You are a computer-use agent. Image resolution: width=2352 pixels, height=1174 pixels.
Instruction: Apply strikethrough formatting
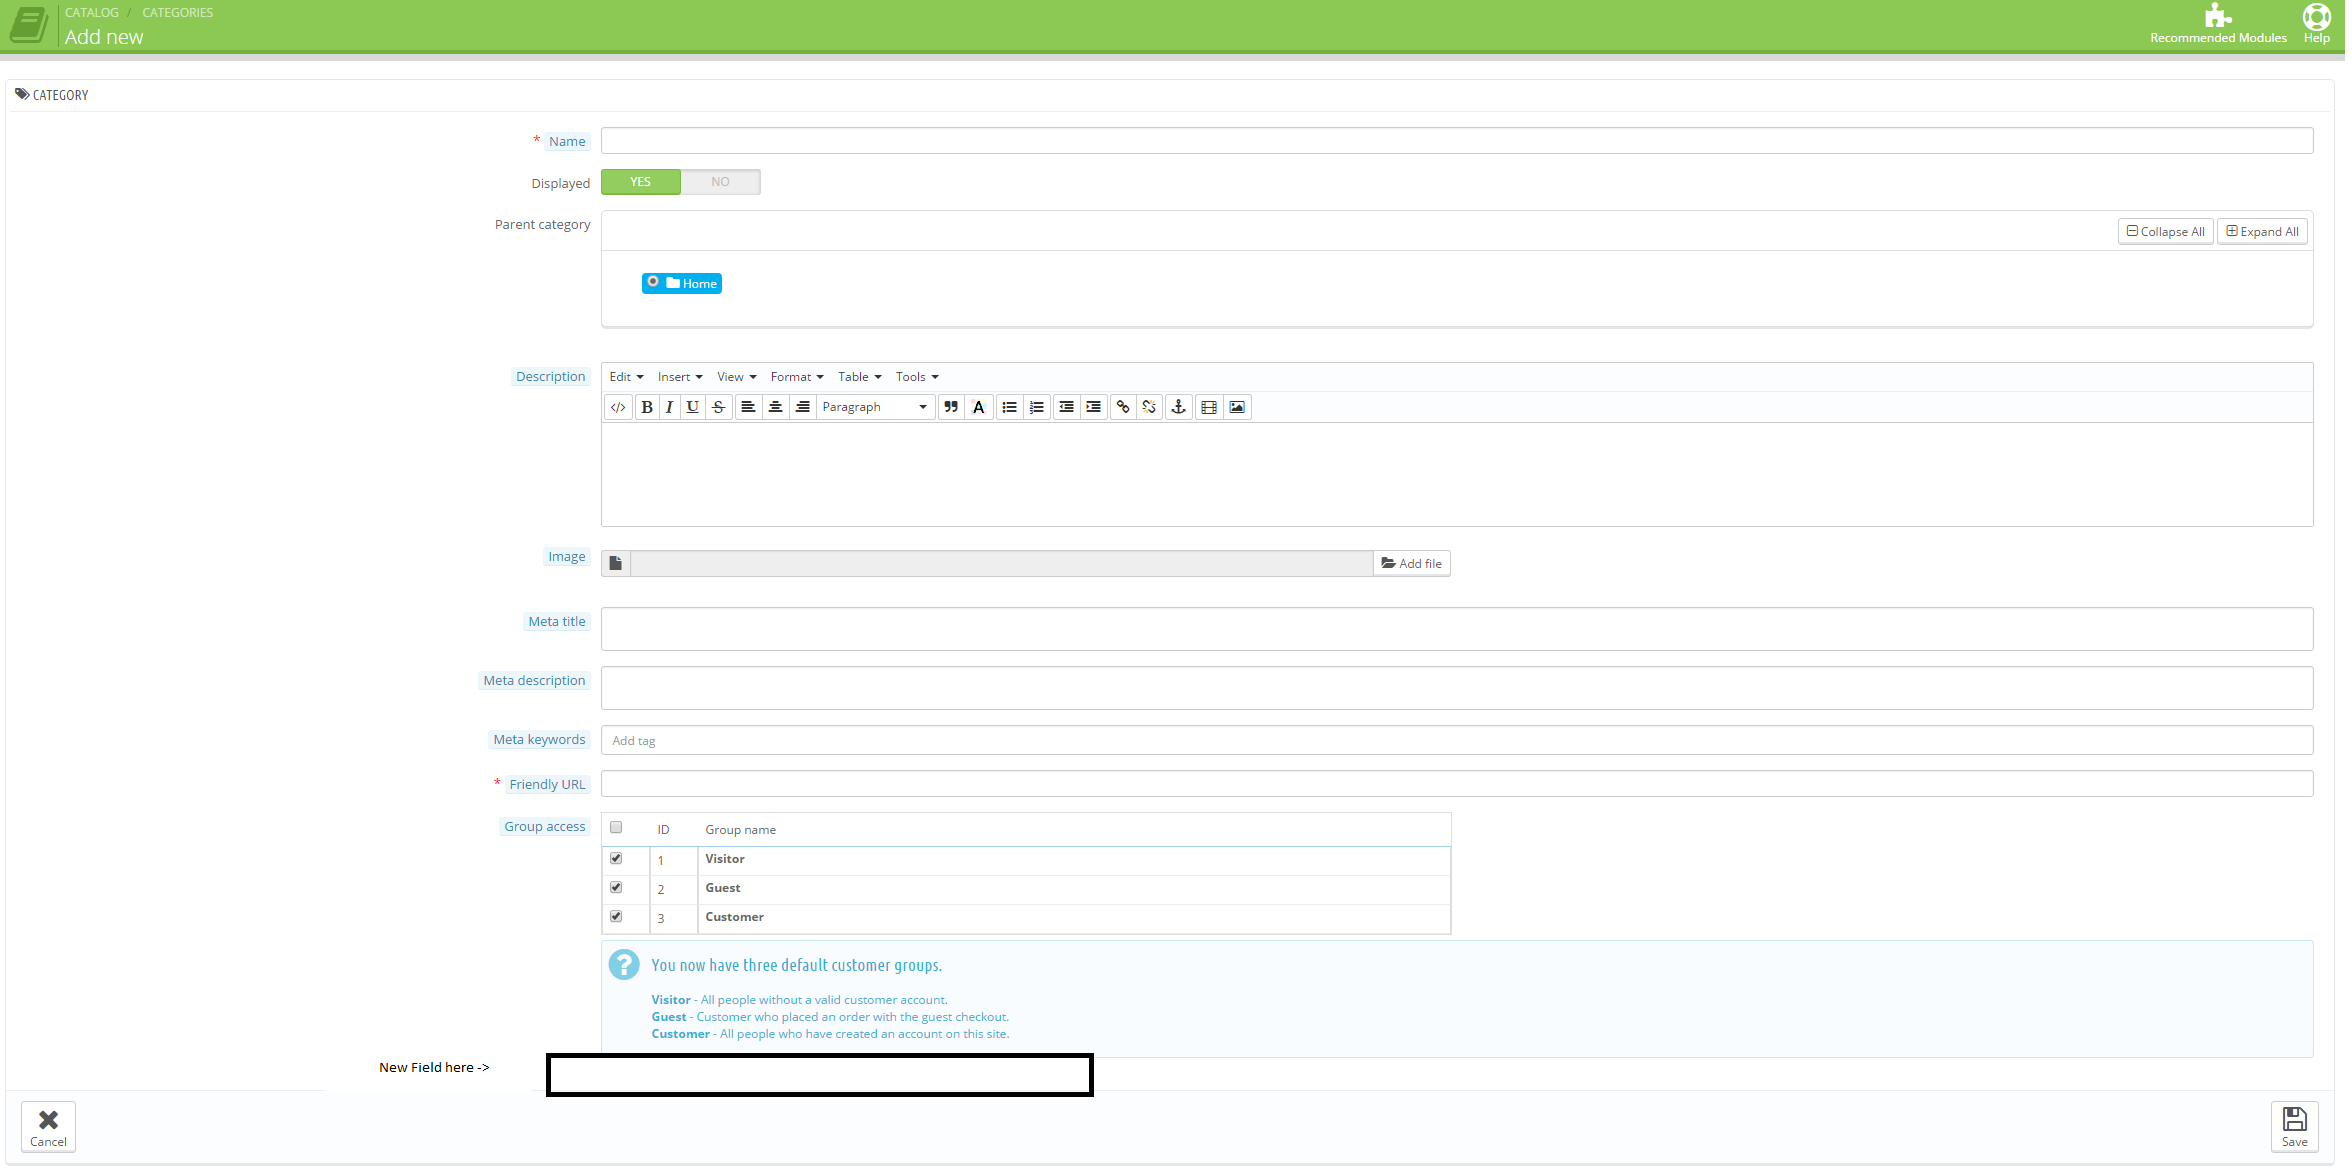pyautogui.click(x=718, y=407)
